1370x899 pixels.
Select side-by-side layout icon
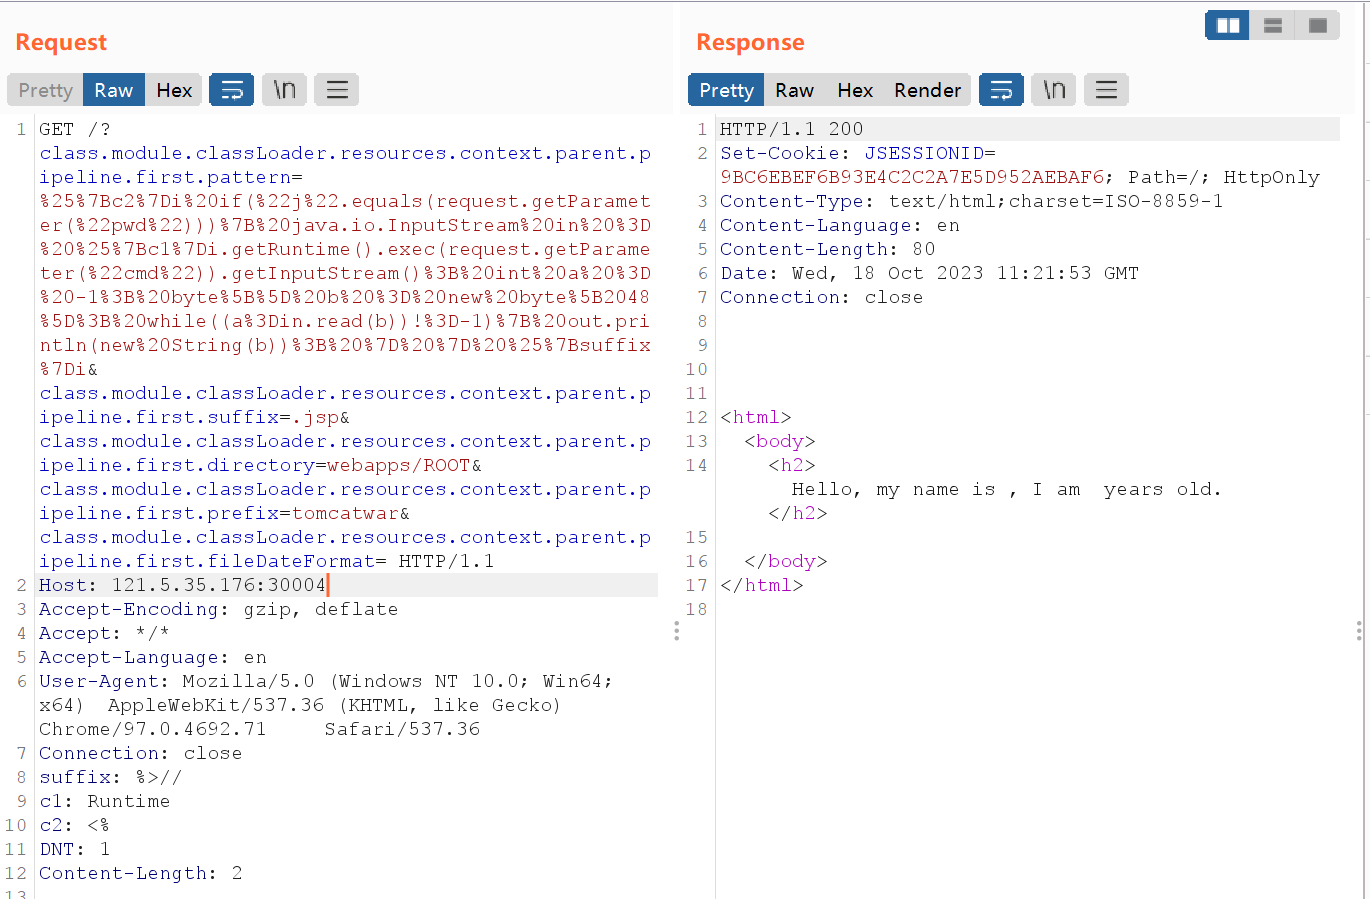tap(1228, 25)
